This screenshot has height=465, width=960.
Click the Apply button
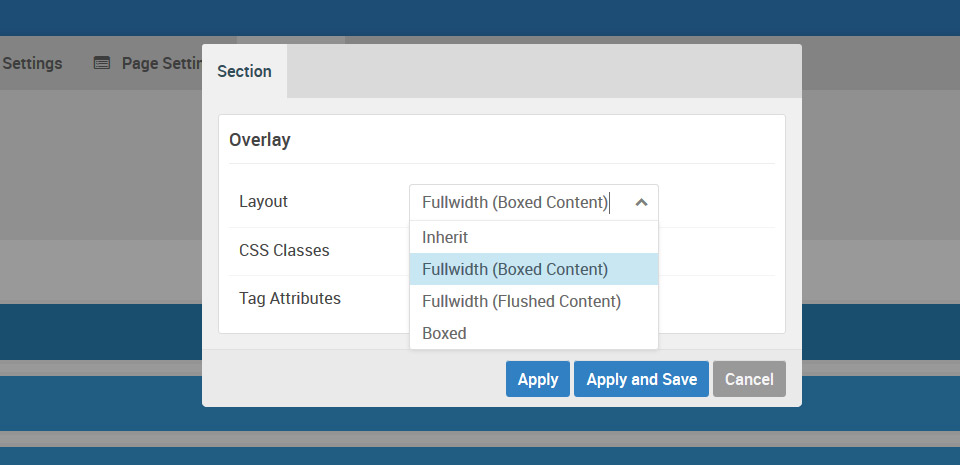538,379
